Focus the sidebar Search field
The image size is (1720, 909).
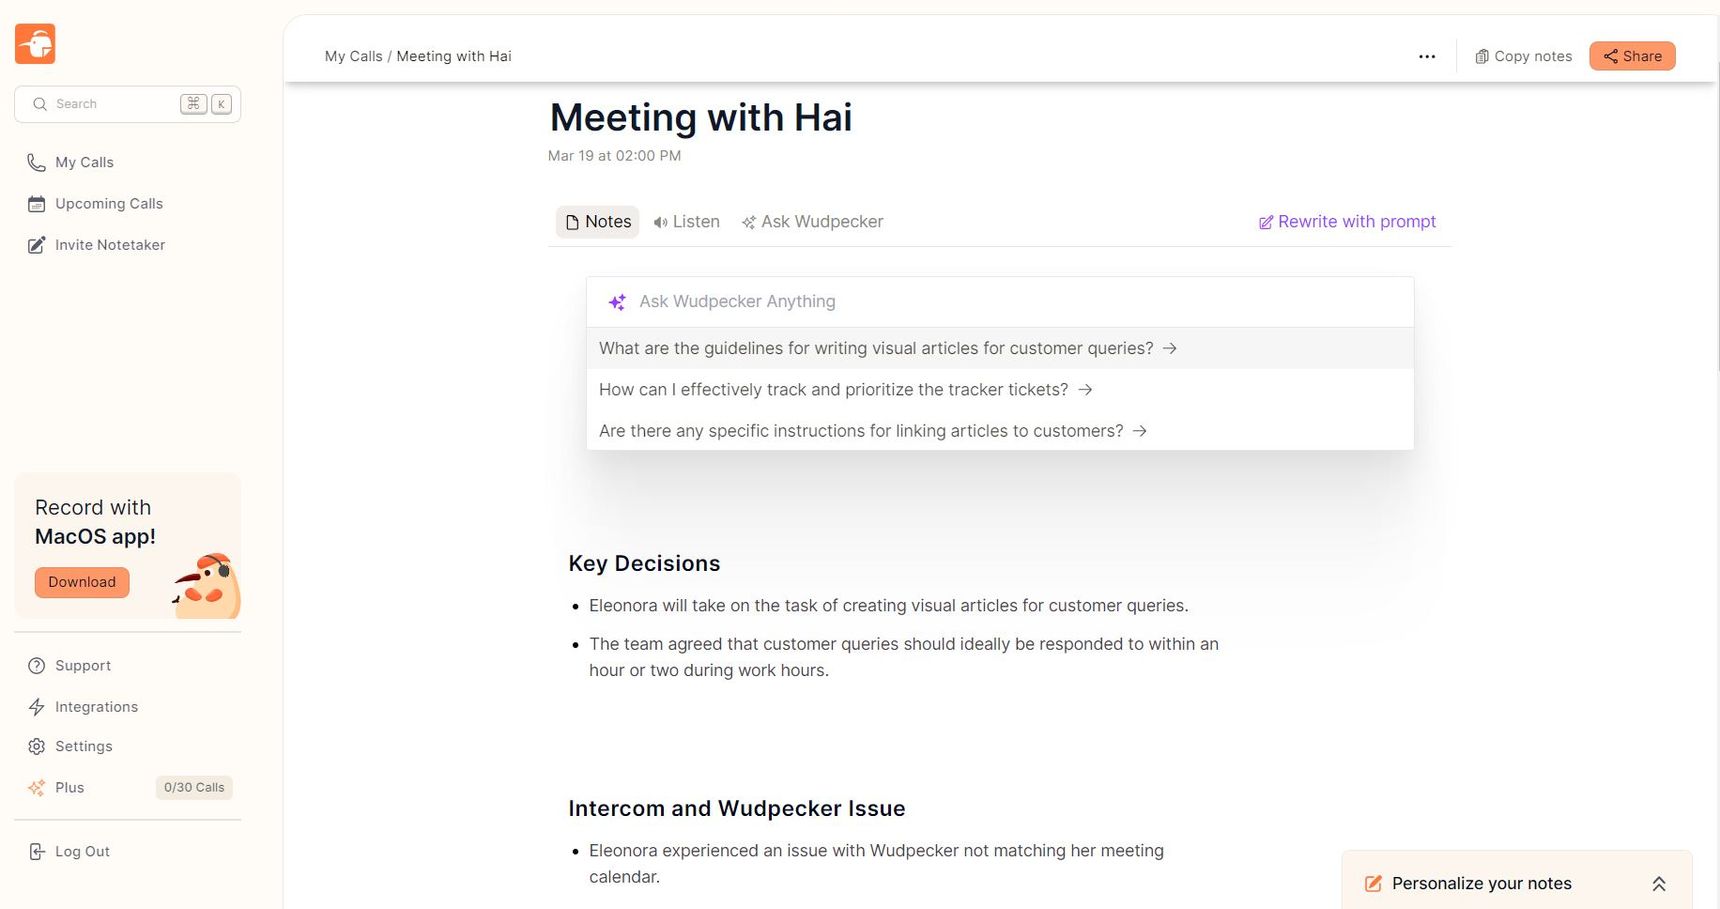point(128,104)
